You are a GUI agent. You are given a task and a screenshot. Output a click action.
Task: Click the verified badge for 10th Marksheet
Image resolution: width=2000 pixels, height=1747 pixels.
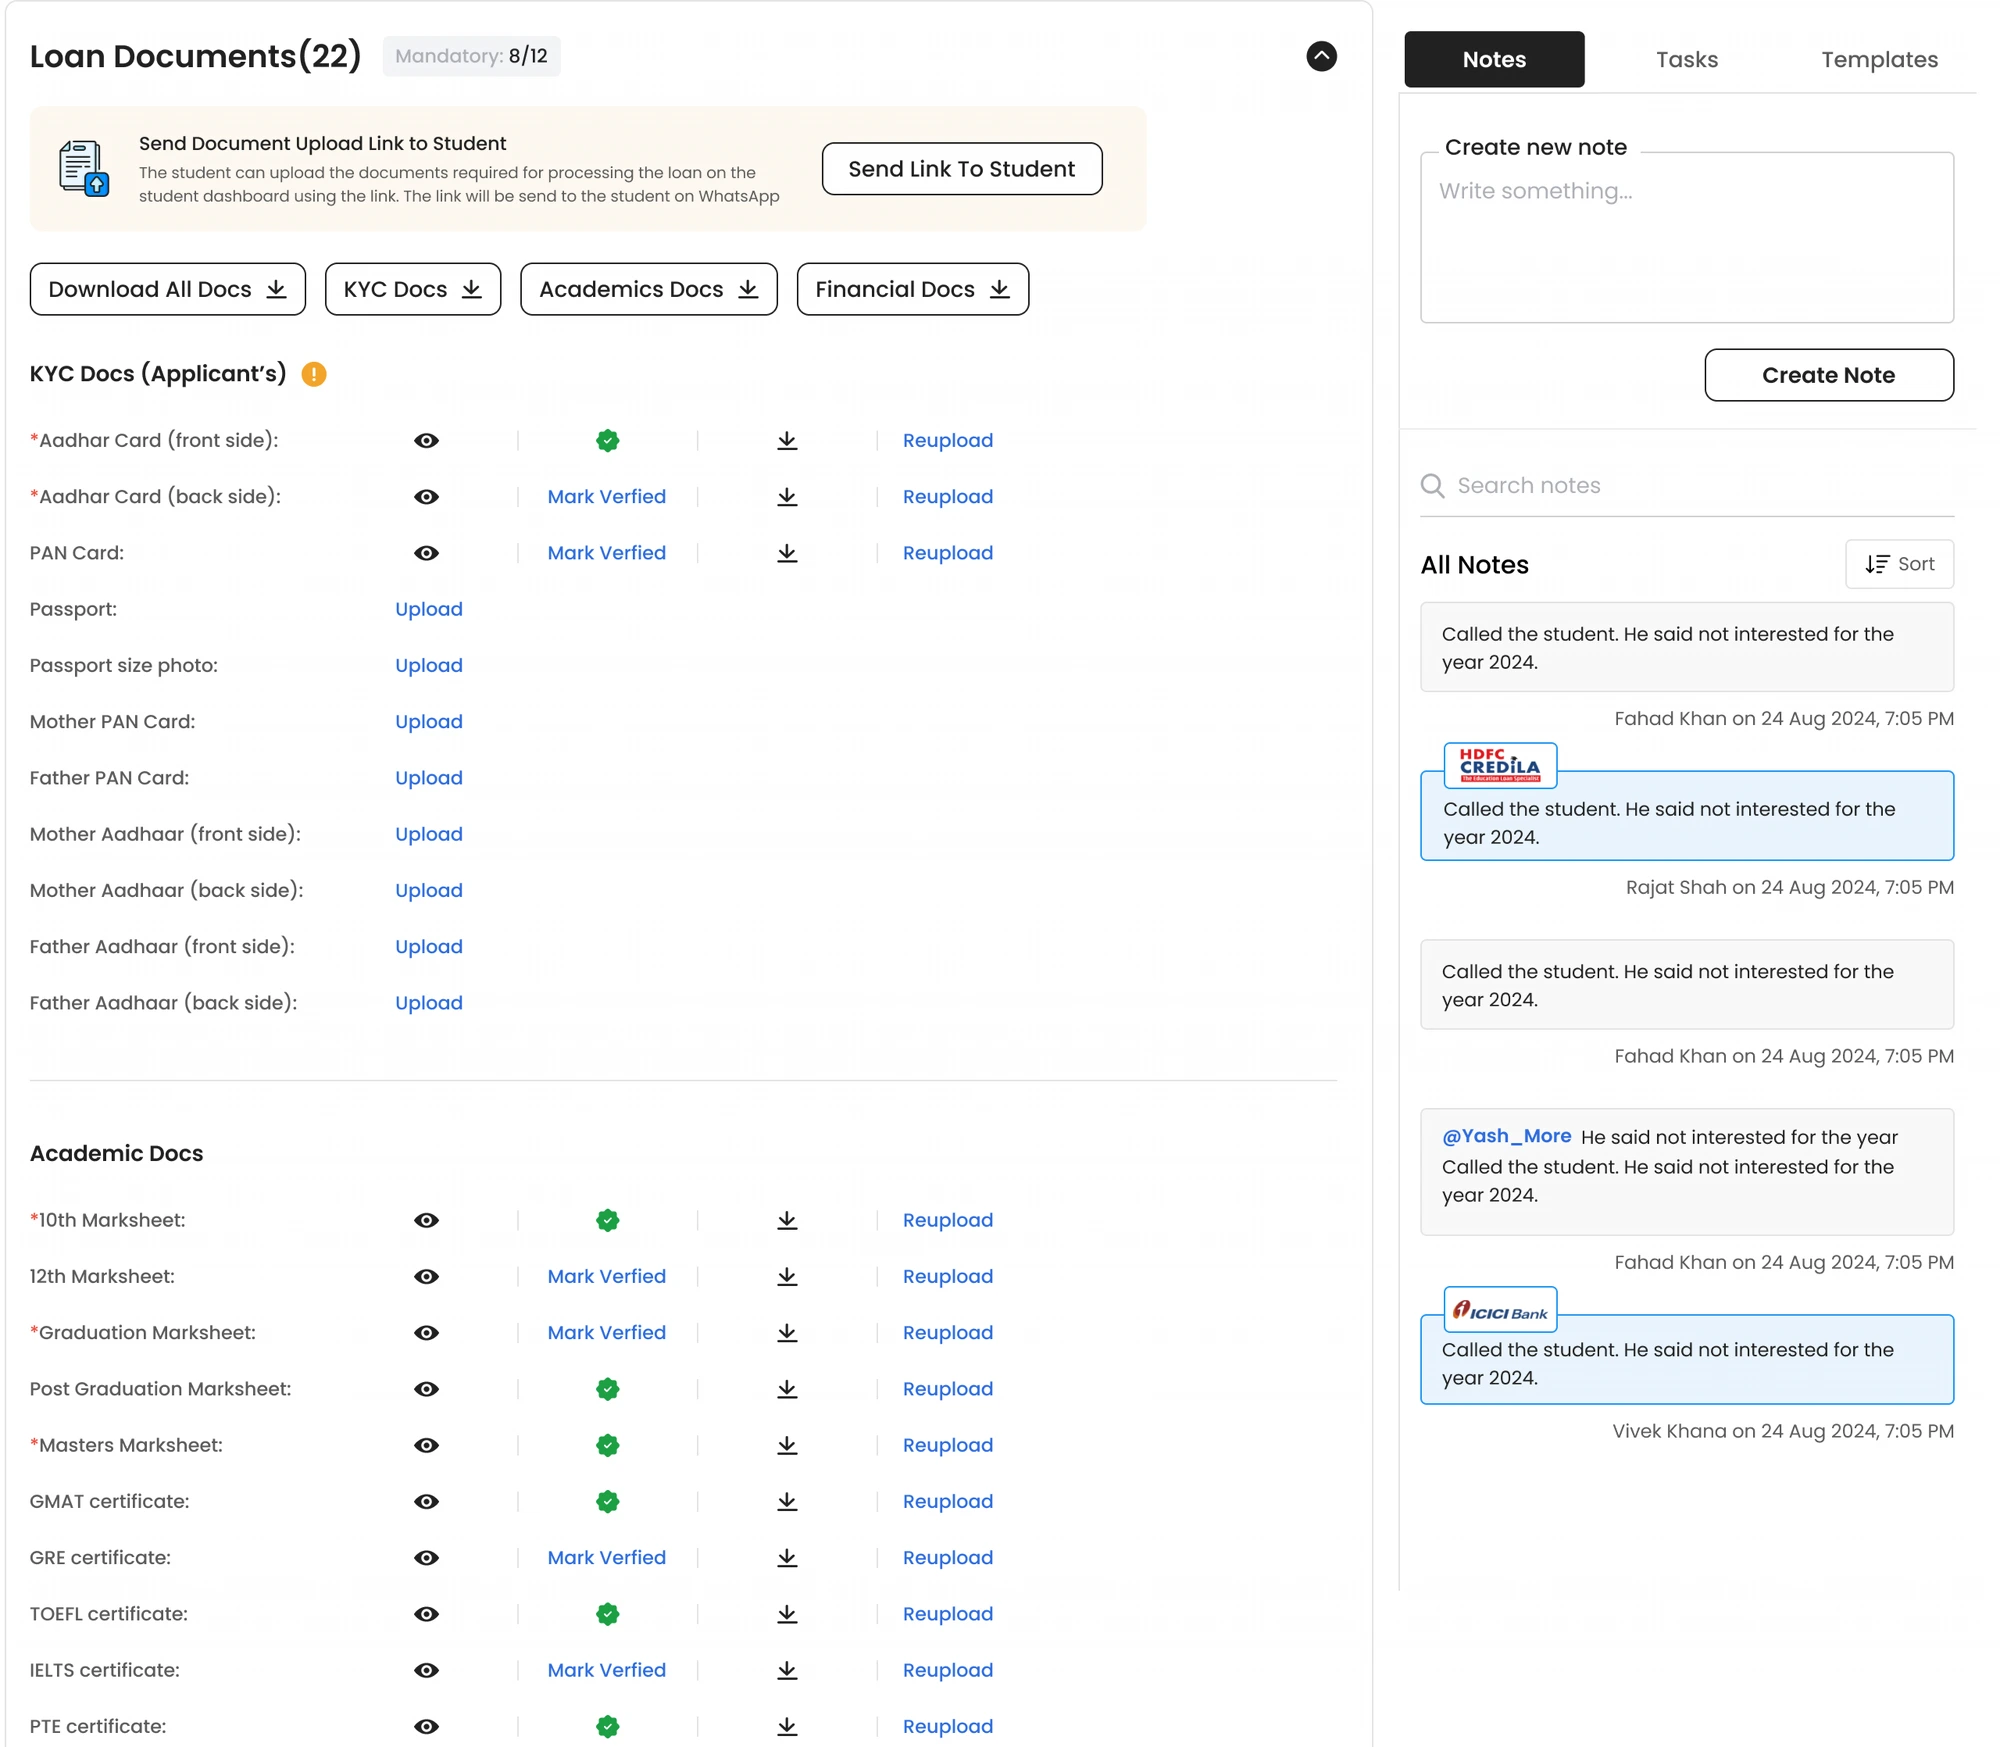click(x=607, y=1220)
